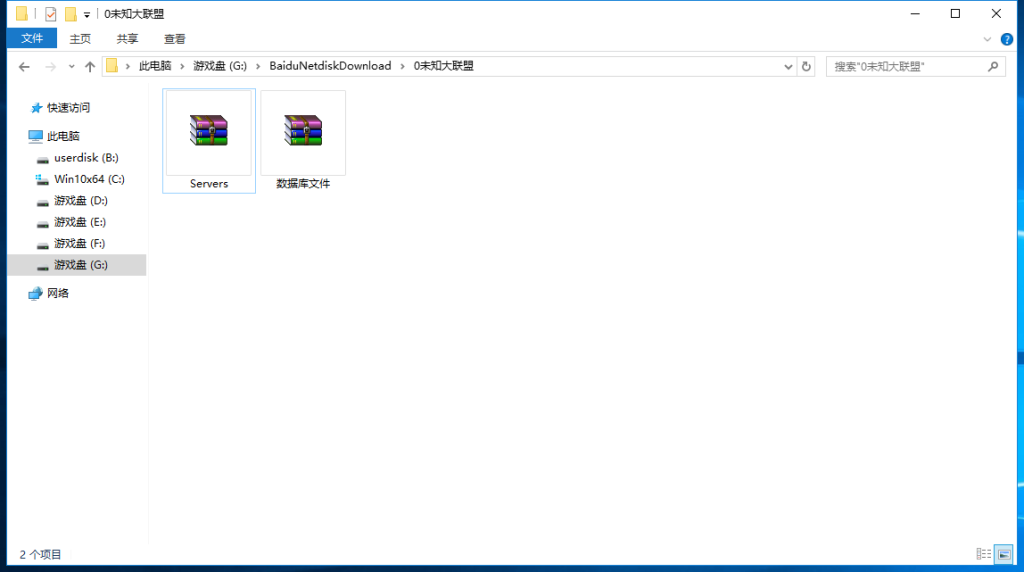
Task: Refresh the current folder
Action: pos(806,67)
